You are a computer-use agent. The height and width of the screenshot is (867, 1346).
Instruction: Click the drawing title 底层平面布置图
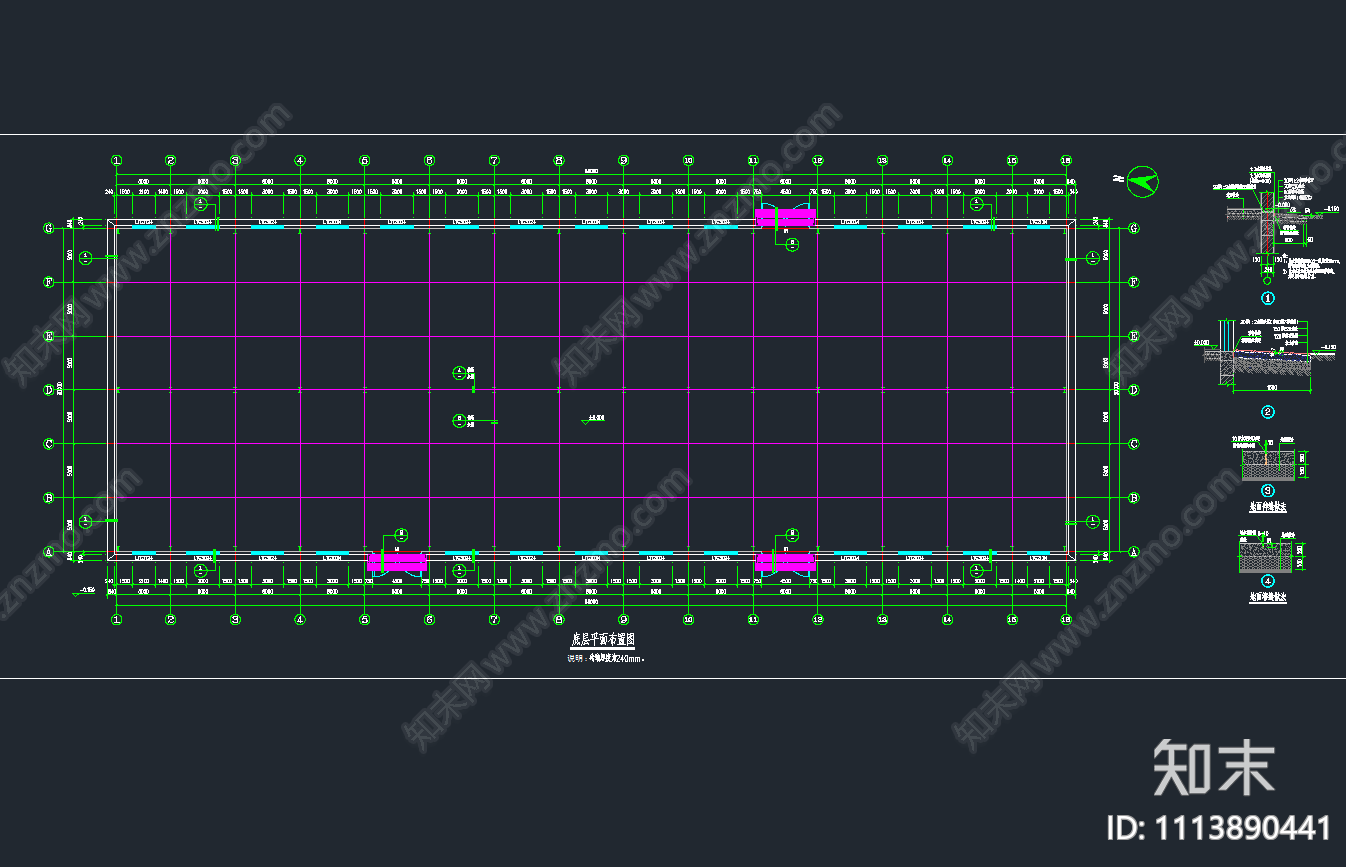coord(603,639)
